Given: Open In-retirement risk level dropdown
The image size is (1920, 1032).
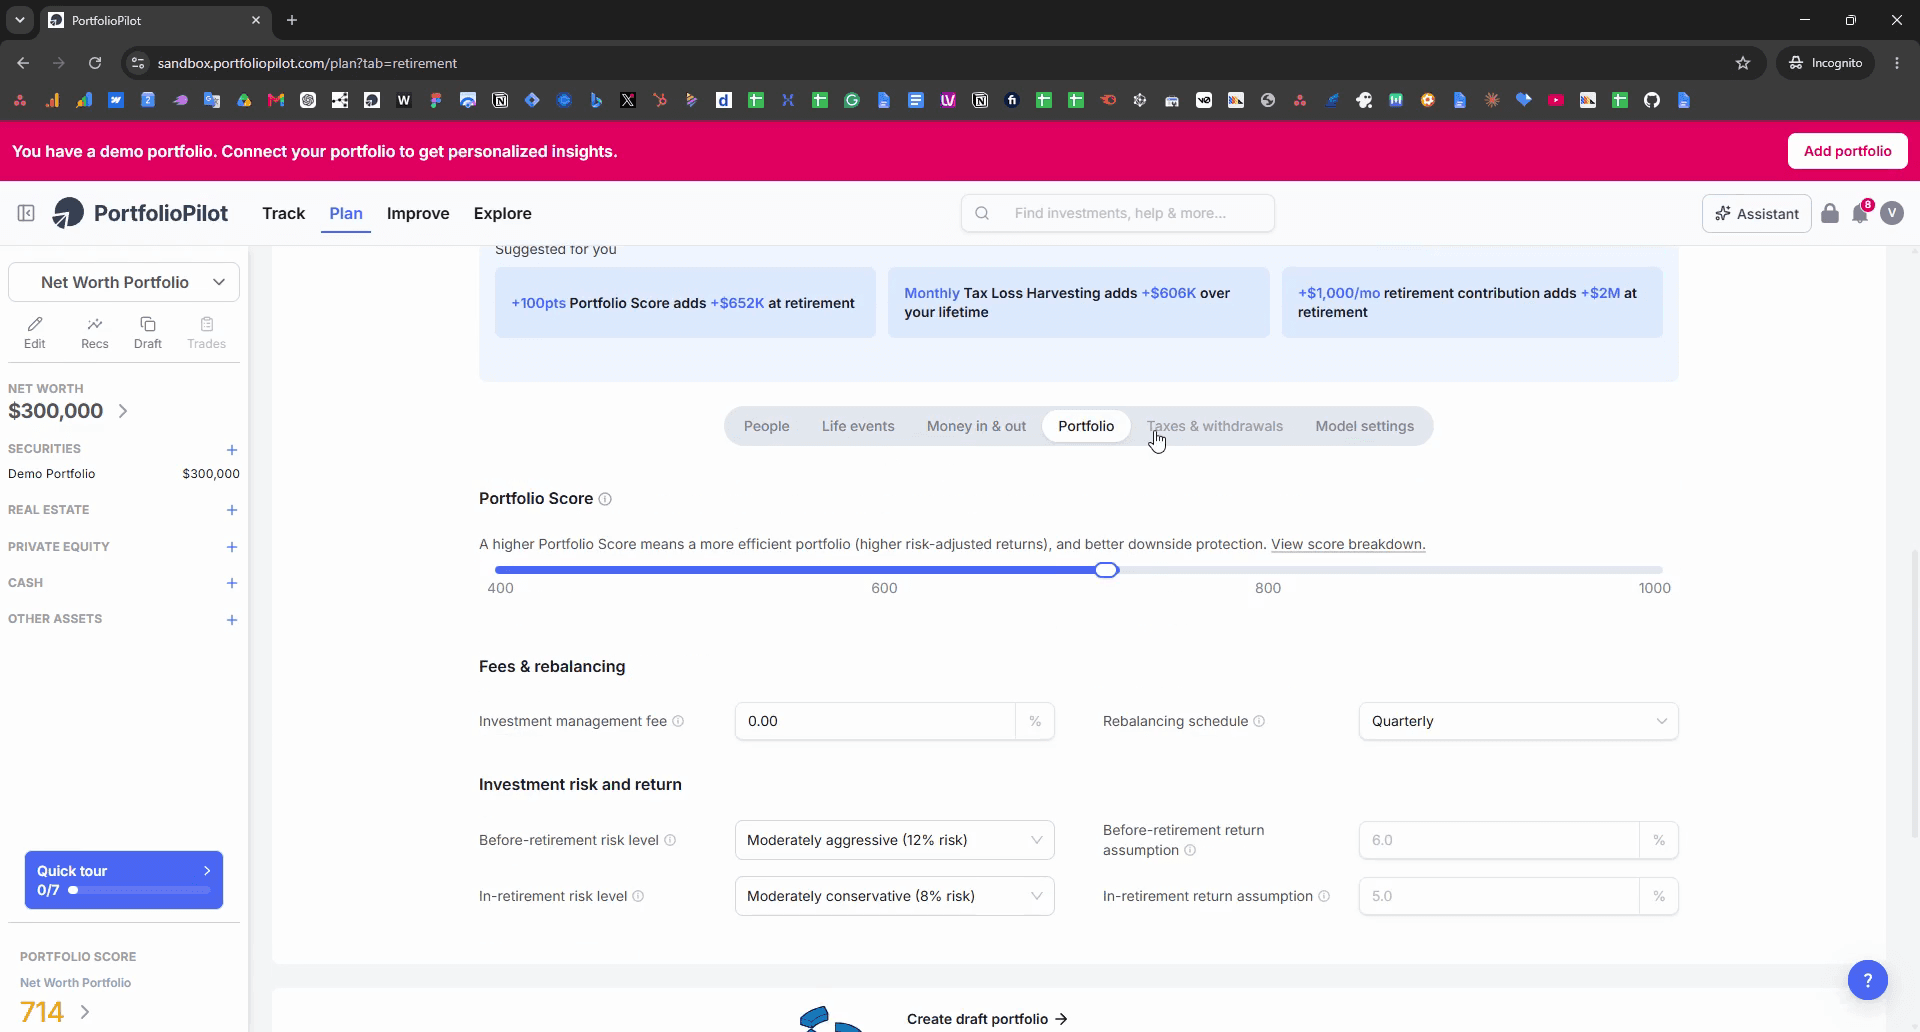Looking at the screenshot, I should 894,896.
